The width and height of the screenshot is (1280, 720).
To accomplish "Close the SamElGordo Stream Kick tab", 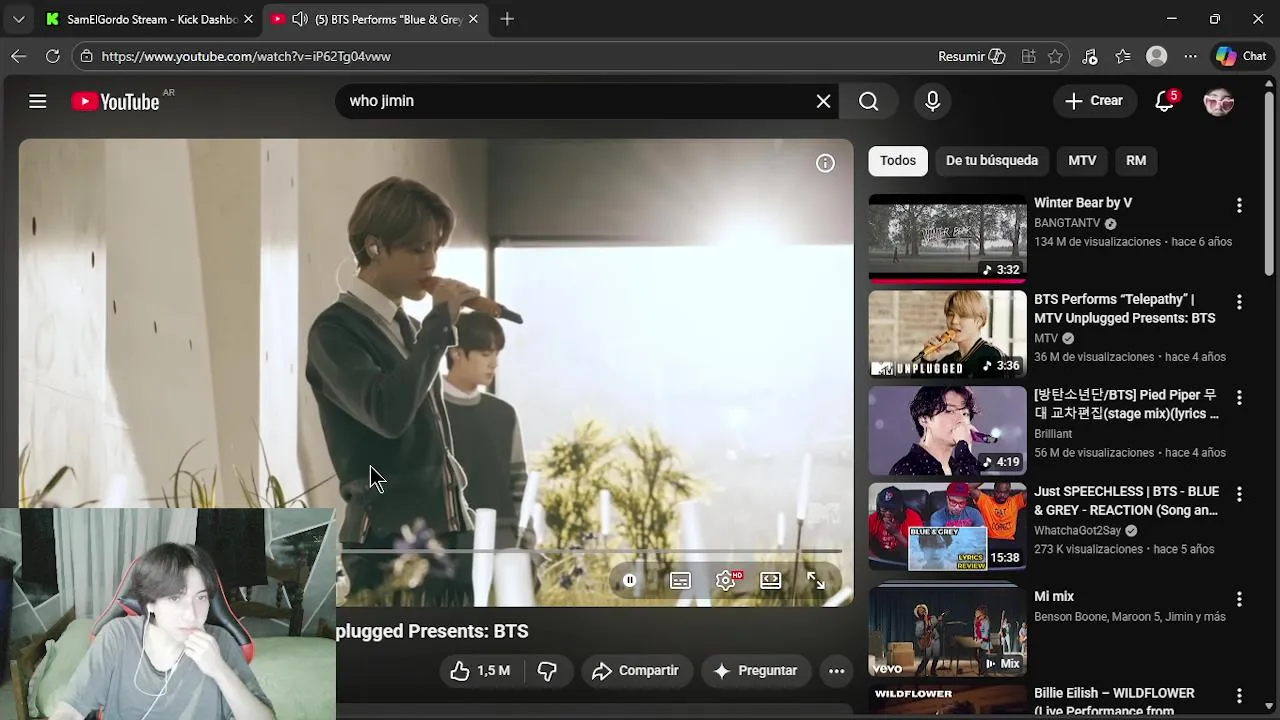I will (248, 19).
